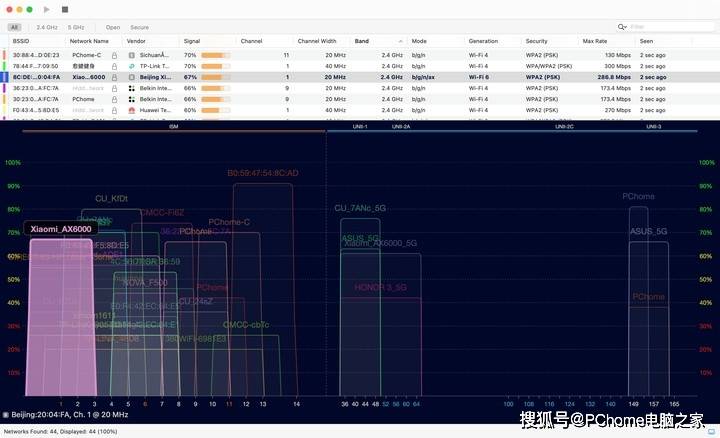Click TP-Link vendor logo icon
This screenshot has height=438, width=720.
click(x=132, y=66)
